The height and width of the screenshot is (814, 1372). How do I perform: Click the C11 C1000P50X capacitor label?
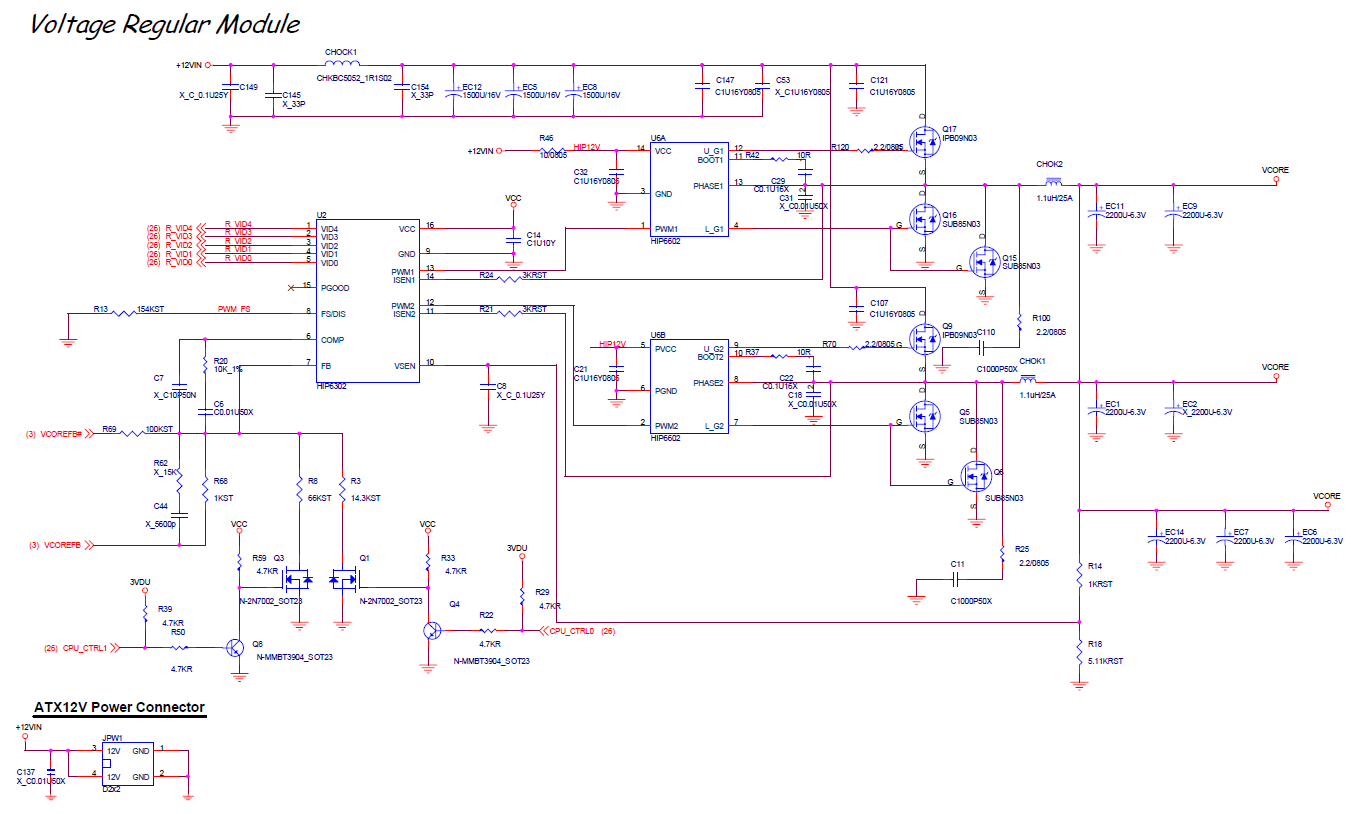click(x=970, y=583)
